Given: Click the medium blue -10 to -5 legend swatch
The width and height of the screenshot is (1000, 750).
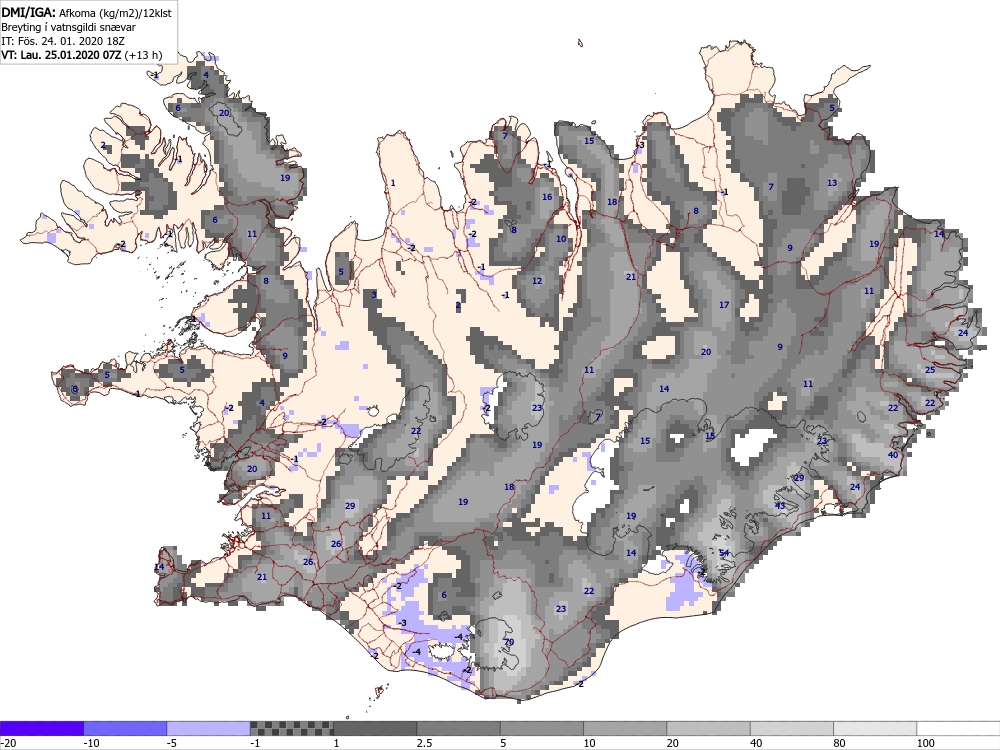Looking at the screenshot, I should coord(125,728).
